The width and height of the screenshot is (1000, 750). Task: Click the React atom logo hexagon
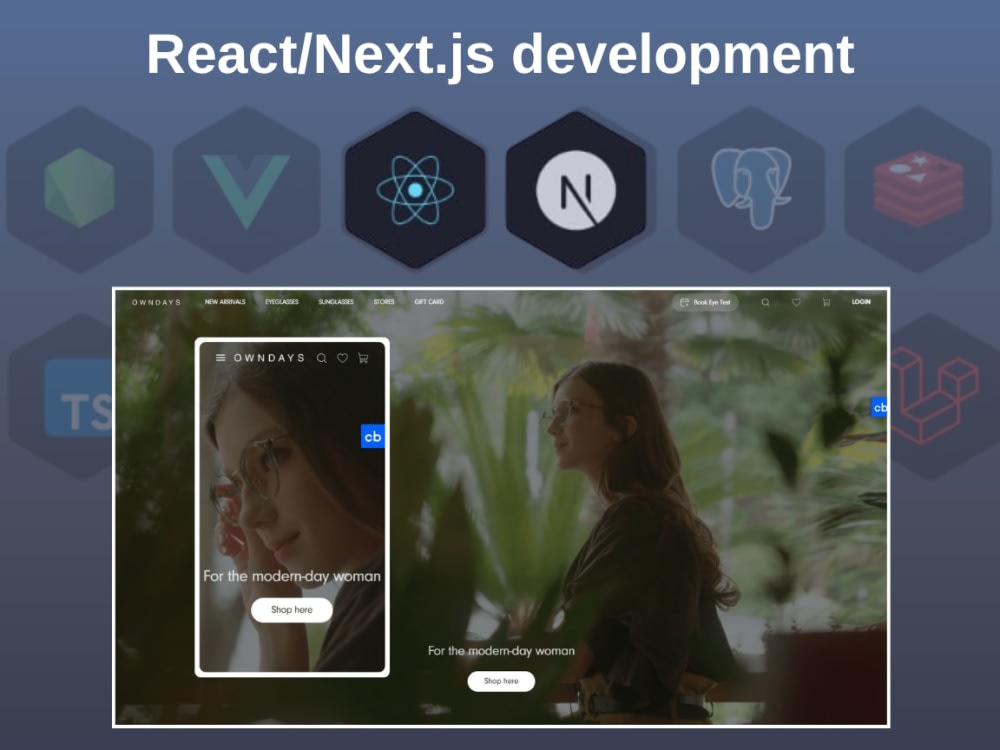coord(415,189)
